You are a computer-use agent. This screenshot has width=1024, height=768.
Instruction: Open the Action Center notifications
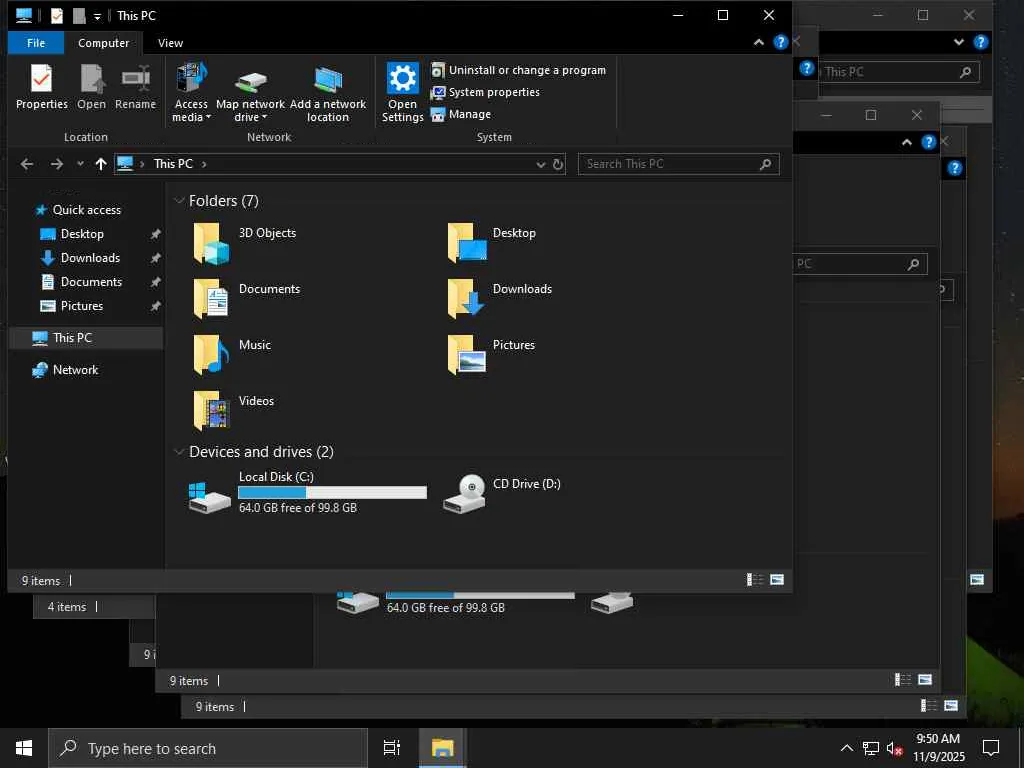tap(991, 748)
